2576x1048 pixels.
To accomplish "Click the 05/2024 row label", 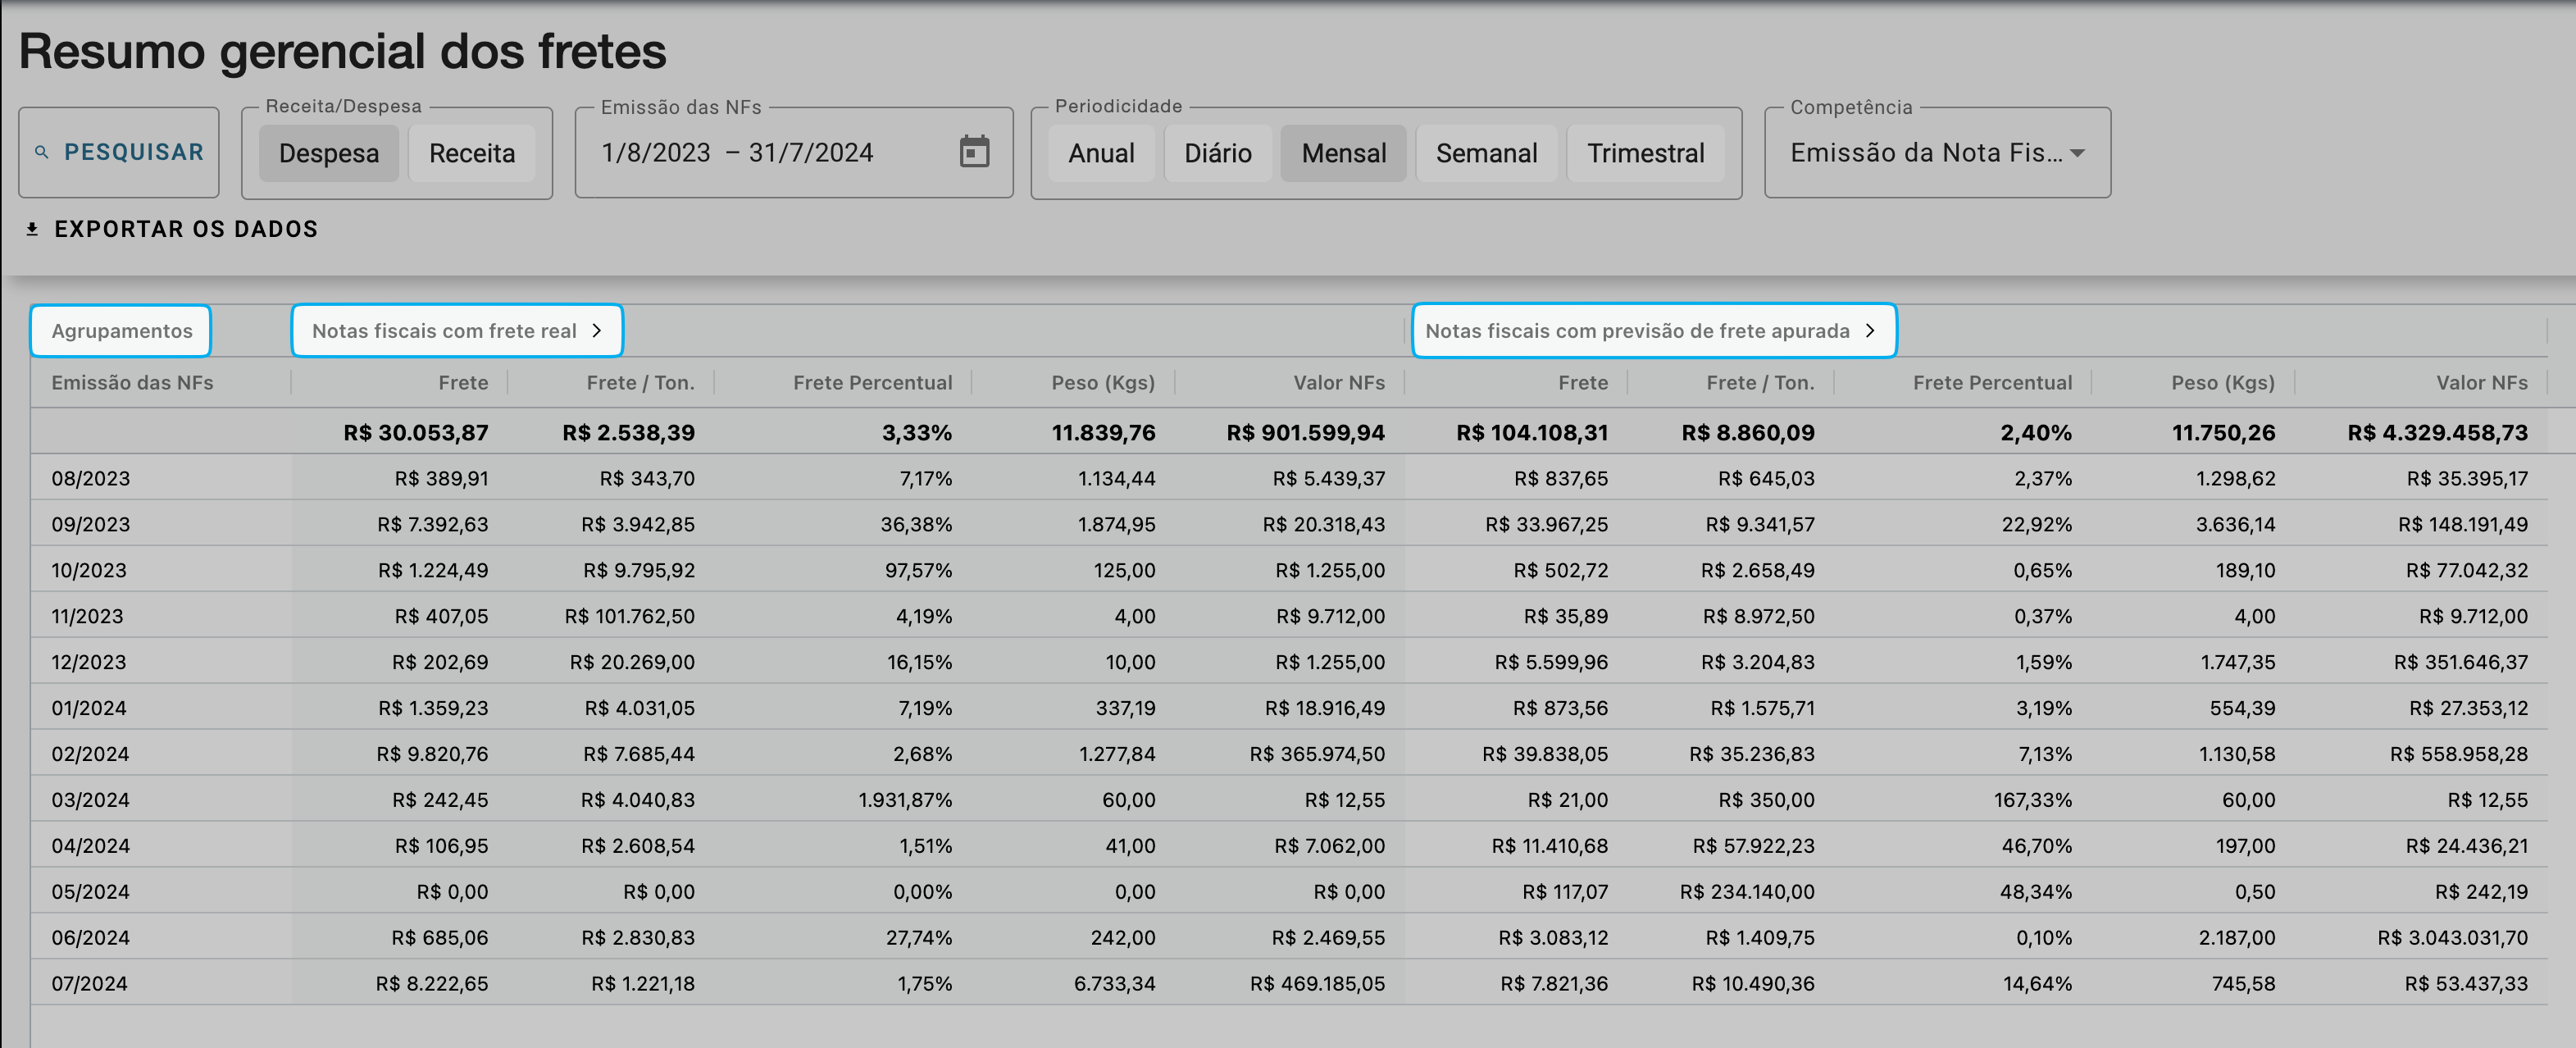I will (x=90, y=892).
